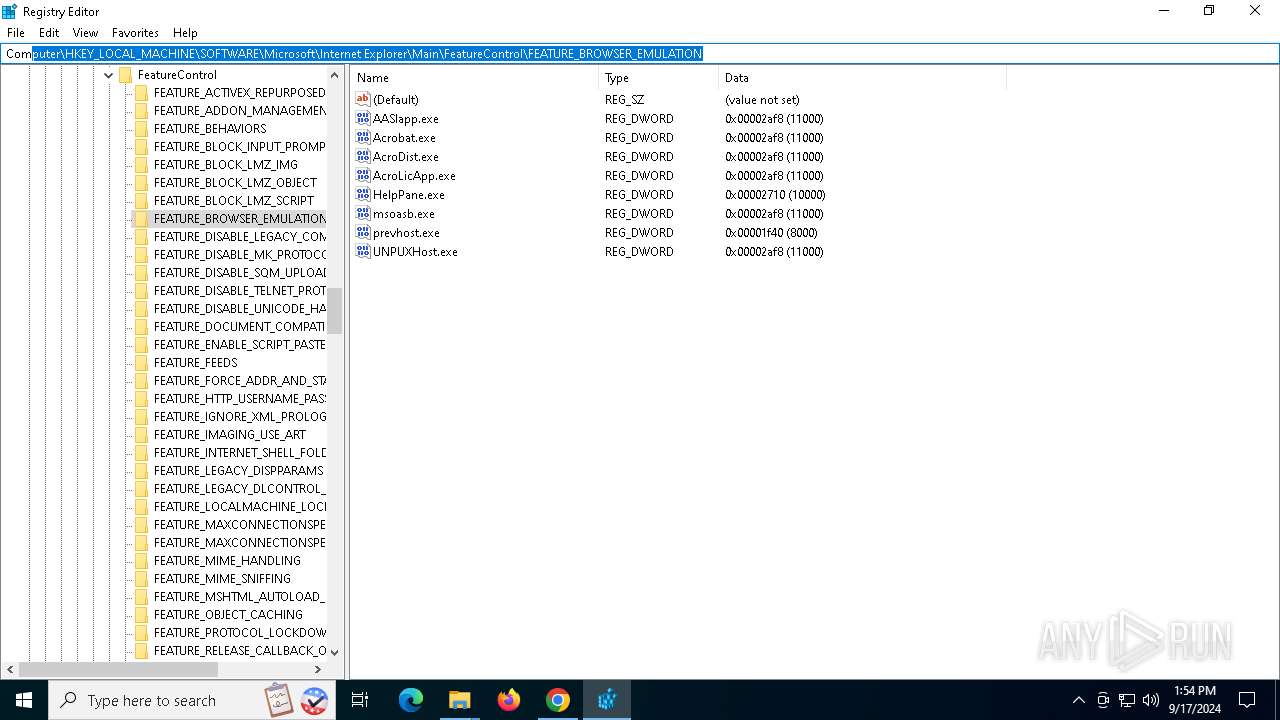Image resolution: width=1280 pixels, height=720 pixels.
Task: Click the AcroLicApp.exe DWORD value icon
Action: click(x=363, y=175)
